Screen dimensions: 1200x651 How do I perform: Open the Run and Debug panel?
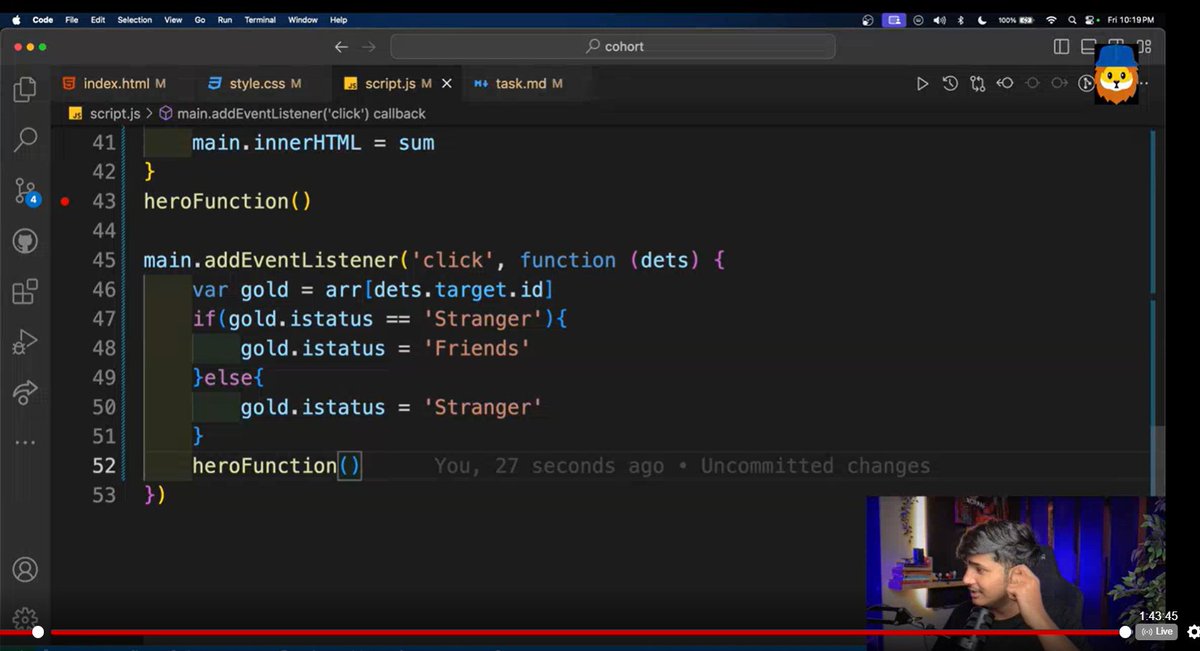pos(25,341)
